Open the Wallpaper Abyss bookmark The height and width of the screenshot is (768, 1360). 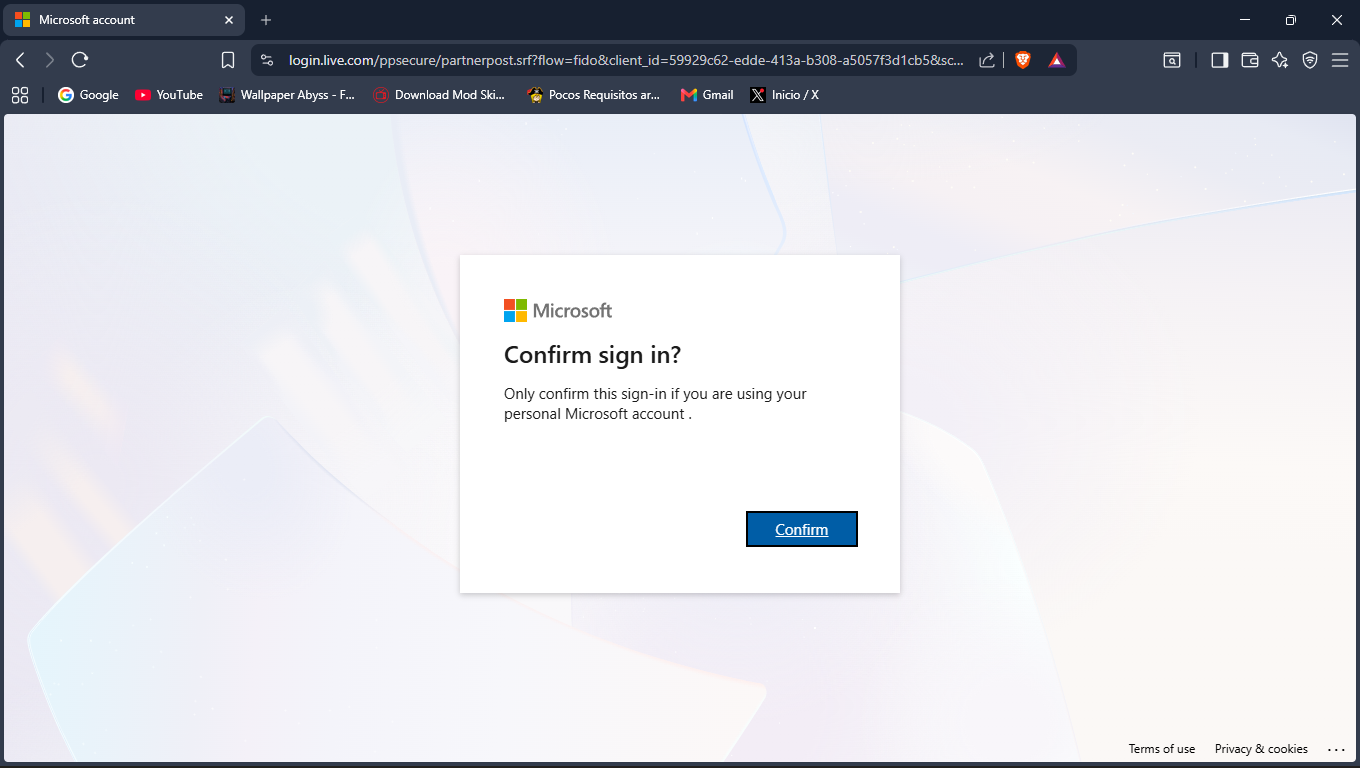pos(287,95)
